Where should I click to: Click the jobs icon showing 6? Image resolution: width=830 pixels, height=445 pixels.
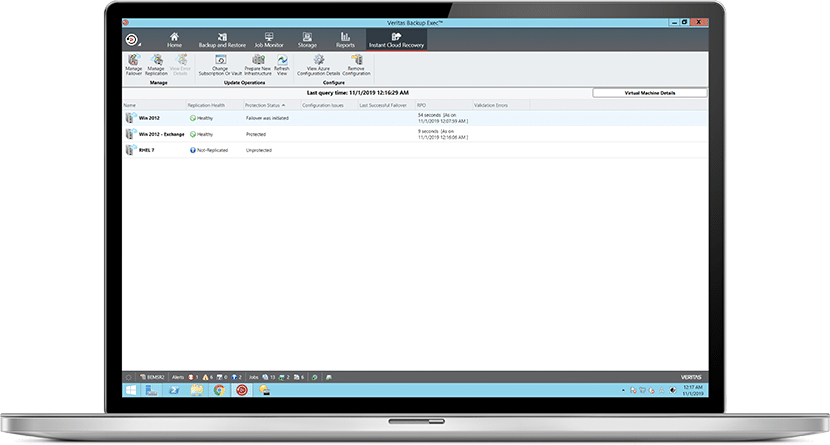[296, 377]
